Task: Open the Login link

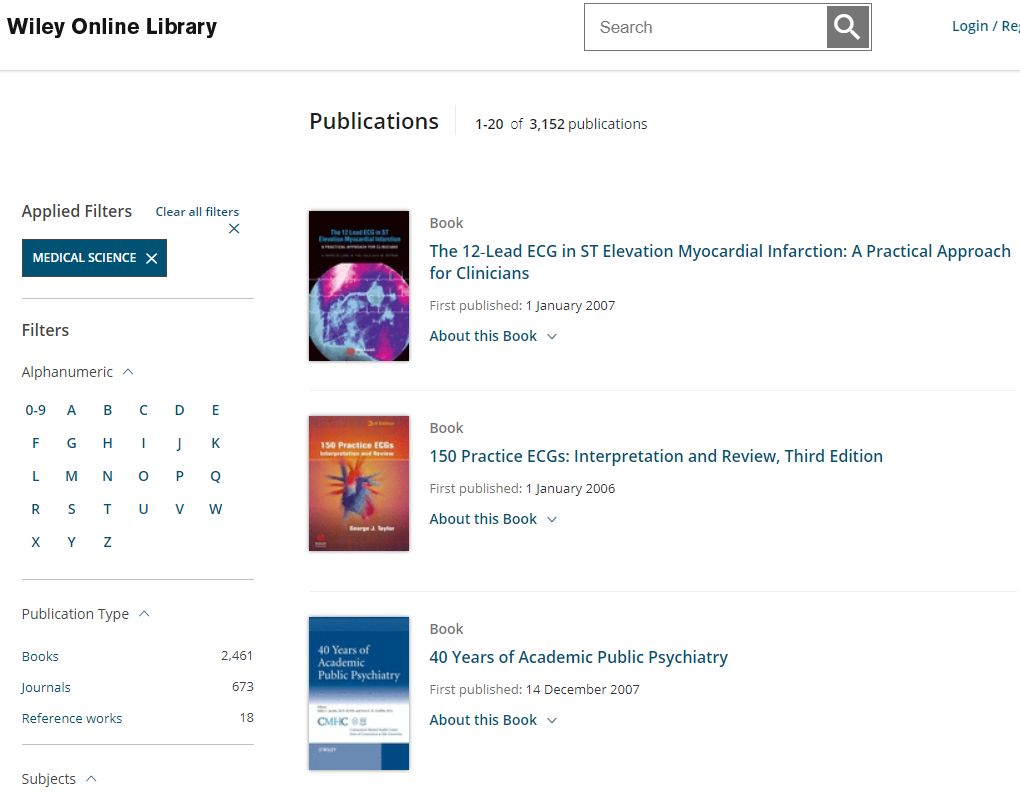Action: [969, 26]
